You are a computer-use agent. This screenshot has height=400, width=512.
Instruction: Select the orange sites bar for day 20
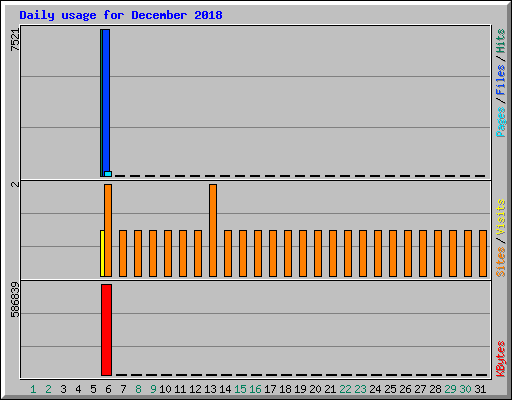[318, 253]
